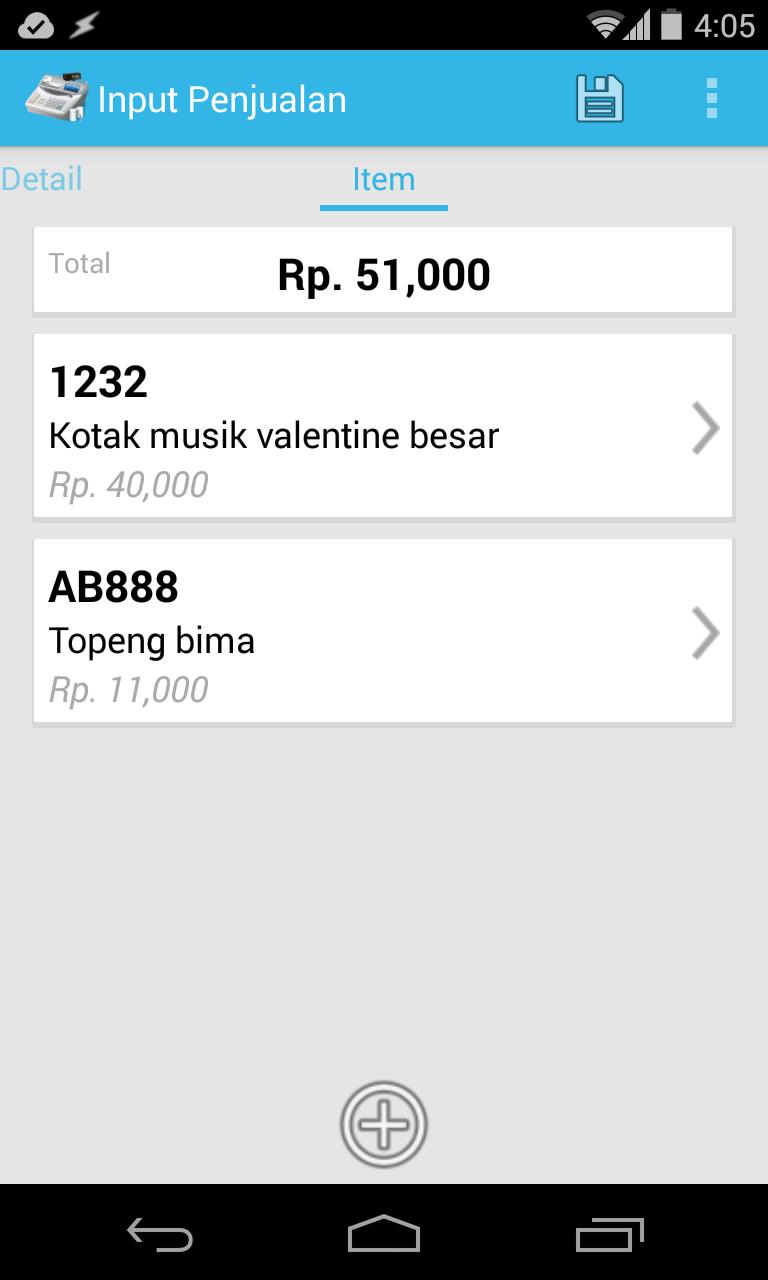Tap the save floppy disk icon
Viewport: 768px width, 1280px height.
tap(600, 99)
